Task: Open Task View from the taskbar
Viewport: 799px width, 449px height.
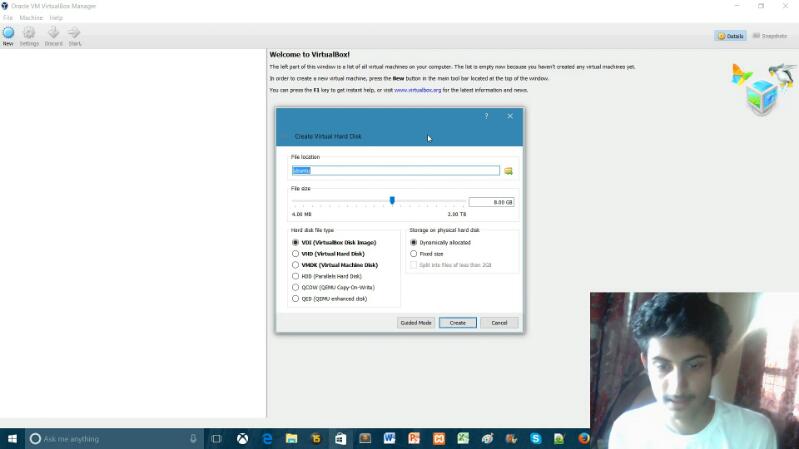Action: point(216,439)
